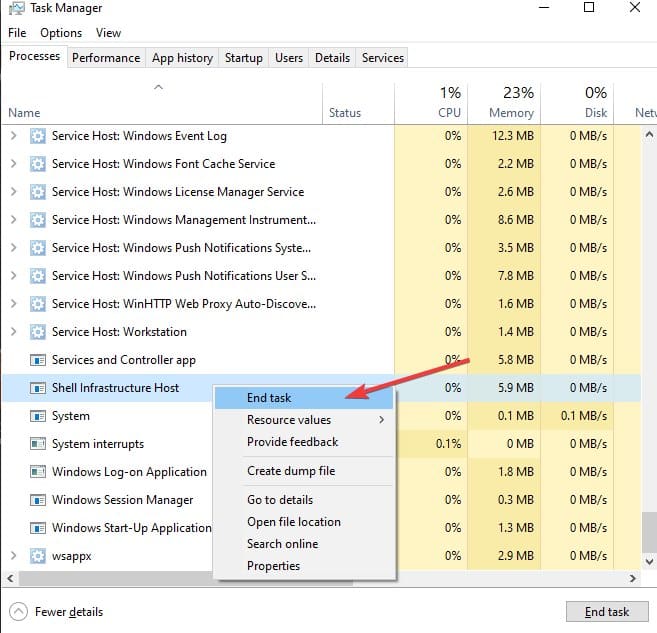Select the Windows Session Manager row name
Screen dimensions: 657x633
(122, 500)
